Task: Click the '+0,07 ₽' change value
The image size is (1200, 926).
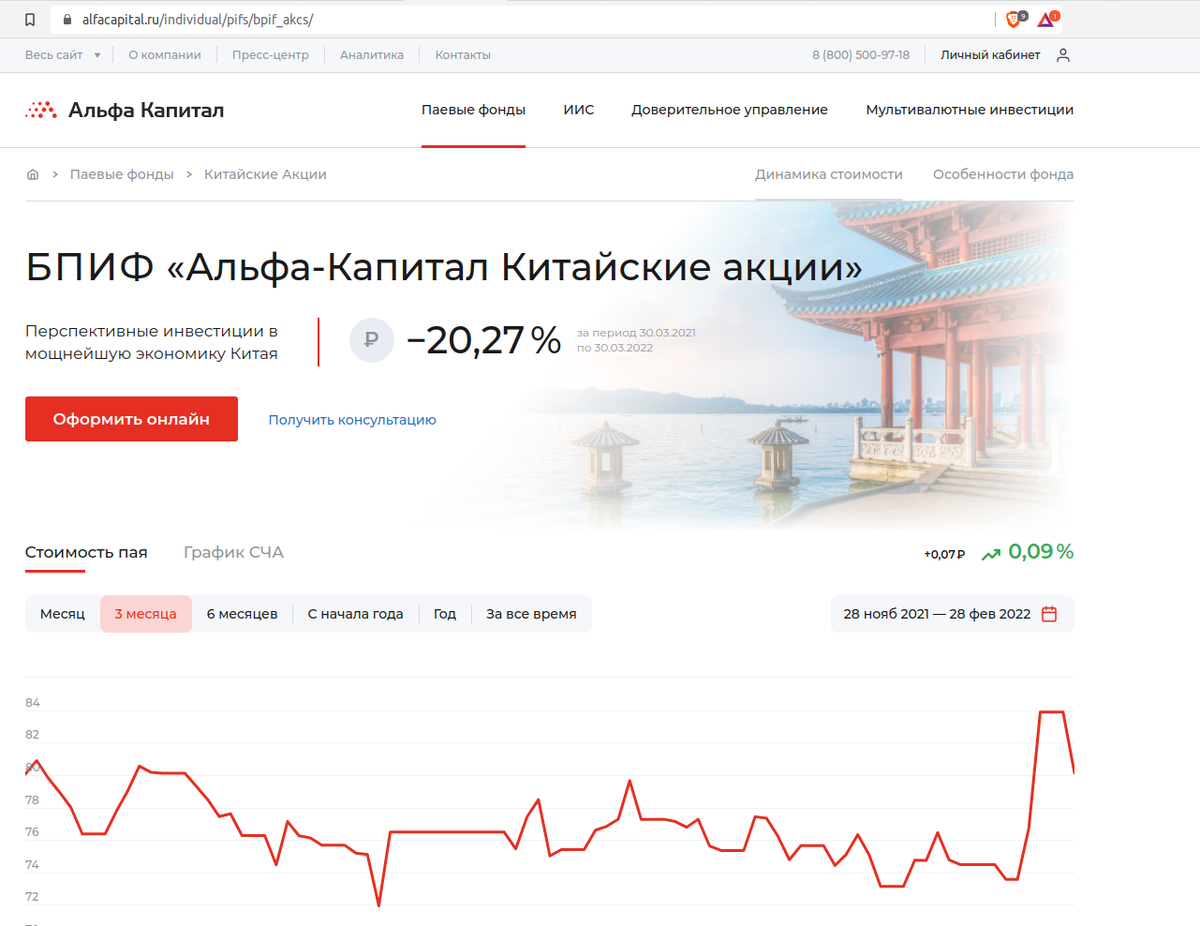Action: click(944, 554)
